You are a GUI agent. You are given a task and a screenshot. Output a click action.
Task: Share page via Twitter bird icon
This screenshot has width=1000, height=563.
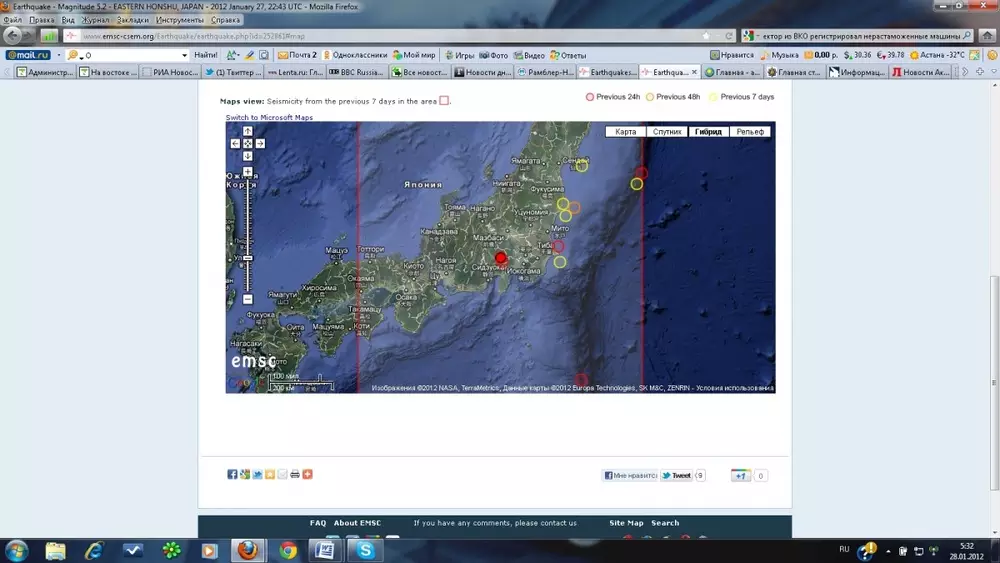(x=257, y=474)
